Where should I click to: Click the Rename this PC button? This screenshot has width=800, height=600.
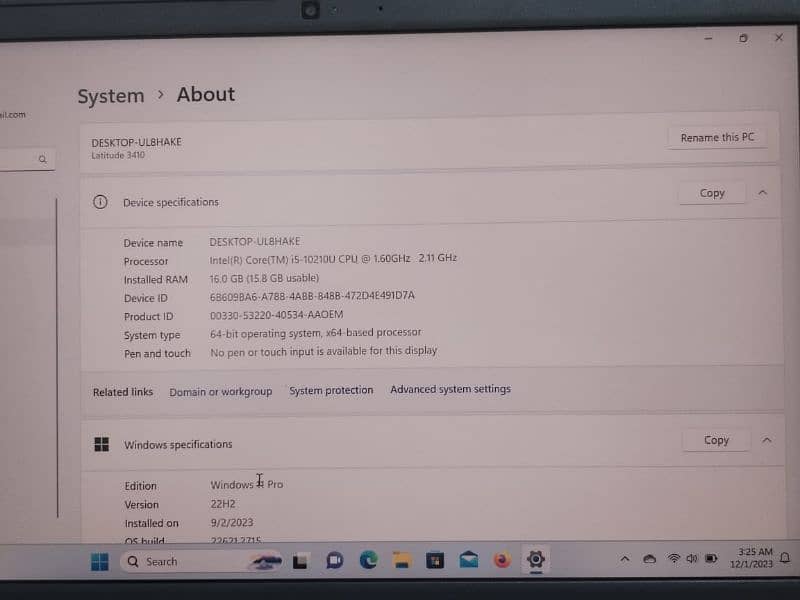(717, 137)
